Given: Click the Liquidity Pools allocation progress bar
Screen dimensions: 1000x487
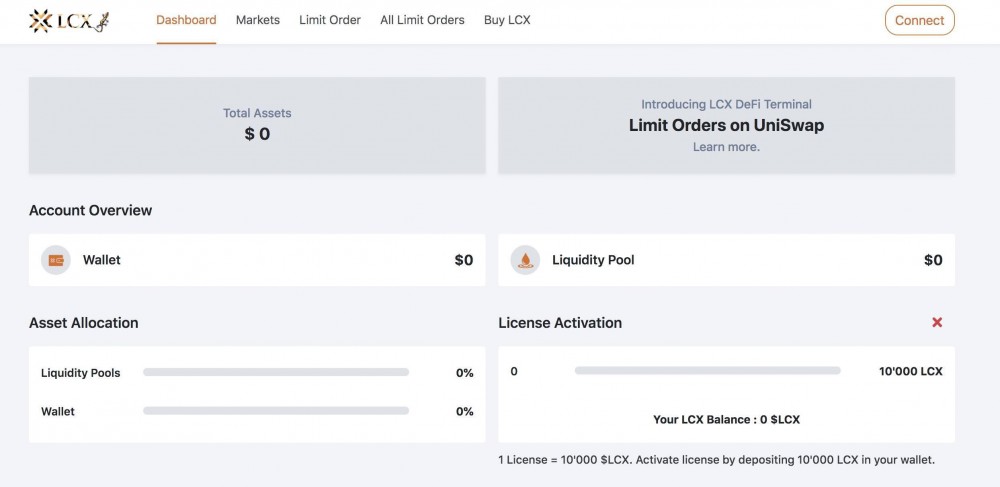Looking at the screenshot, I should point(276,372).
